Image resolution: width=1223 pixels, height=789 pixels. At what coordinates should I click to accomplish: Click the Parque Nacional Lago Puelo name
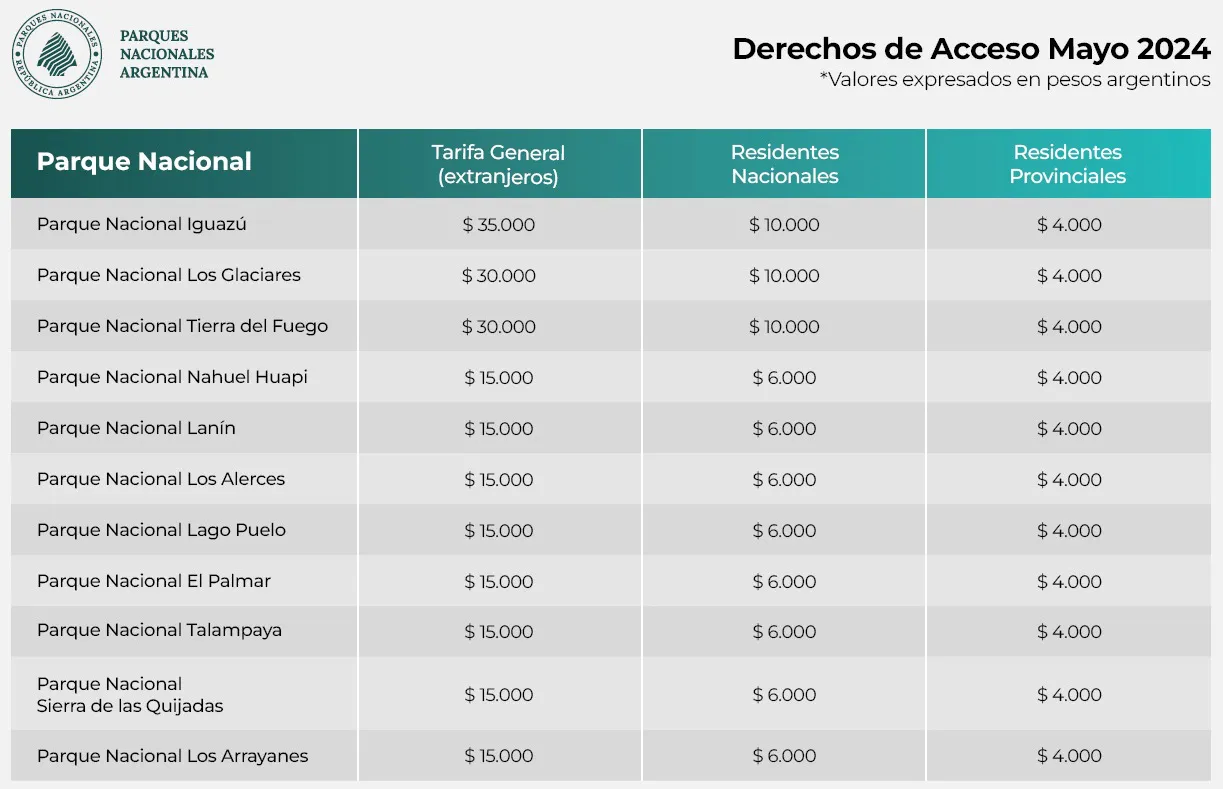tap(161, 530)
